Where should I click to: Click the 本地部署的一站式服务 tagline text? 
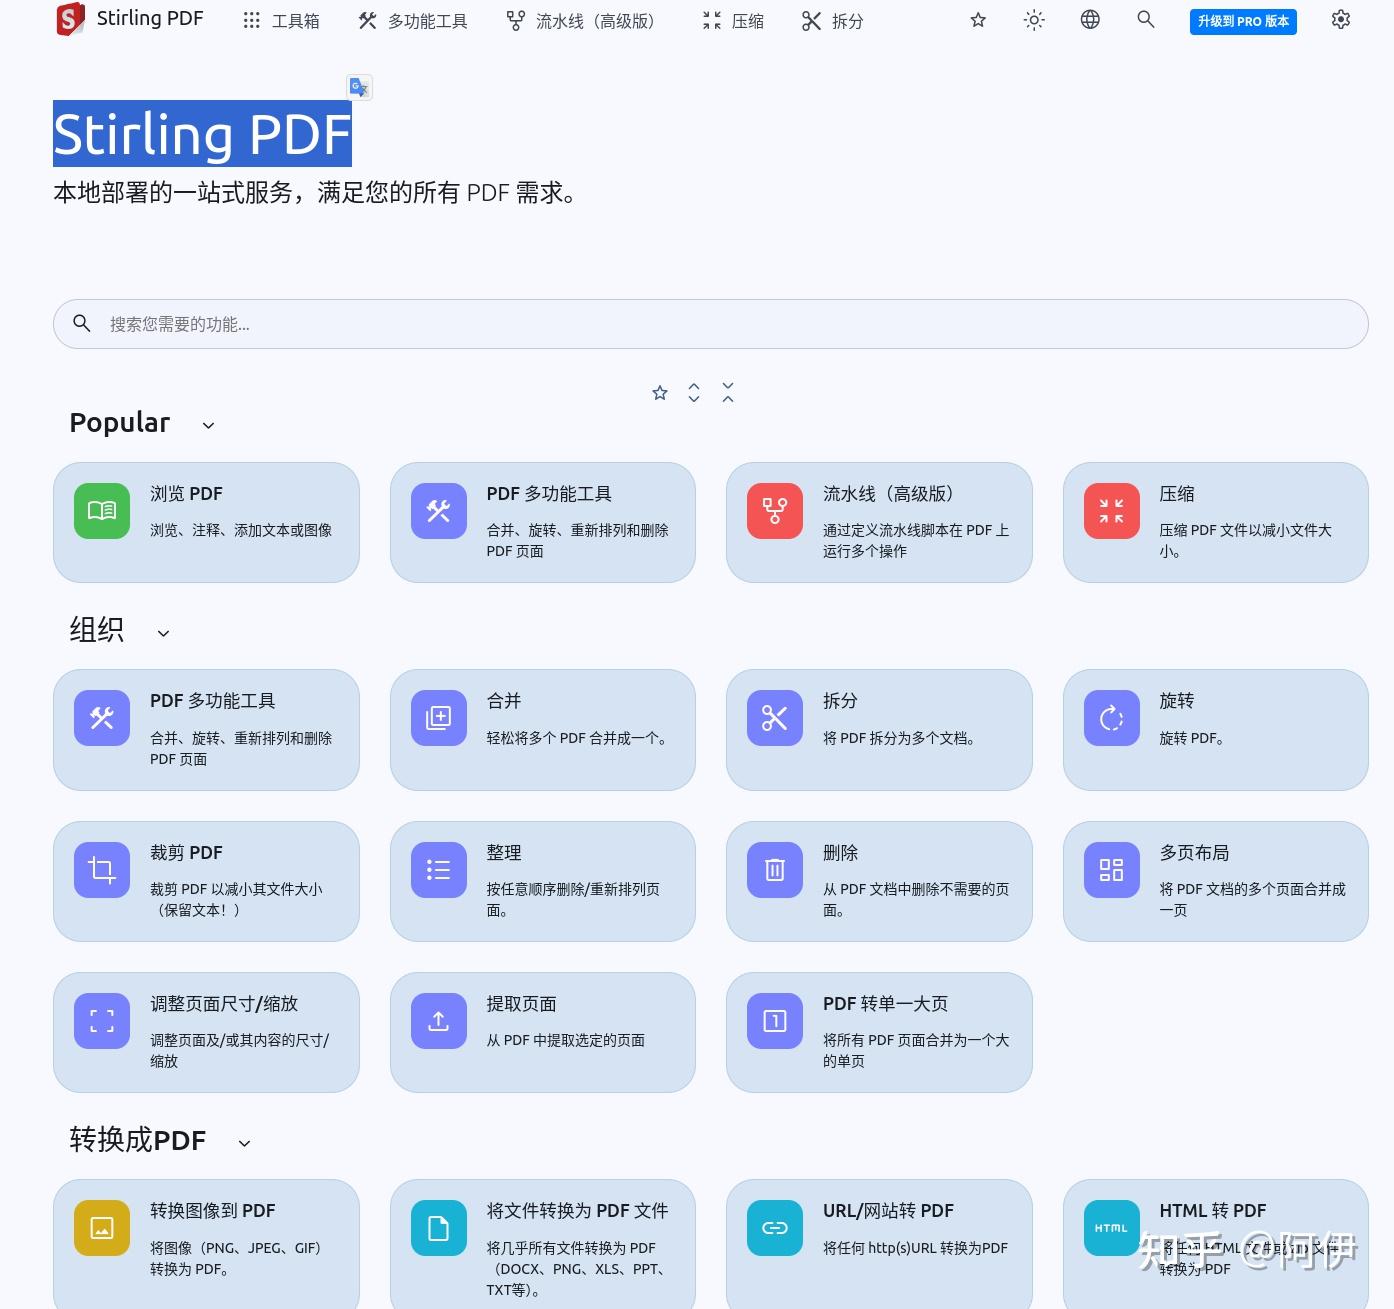(316, 192)
